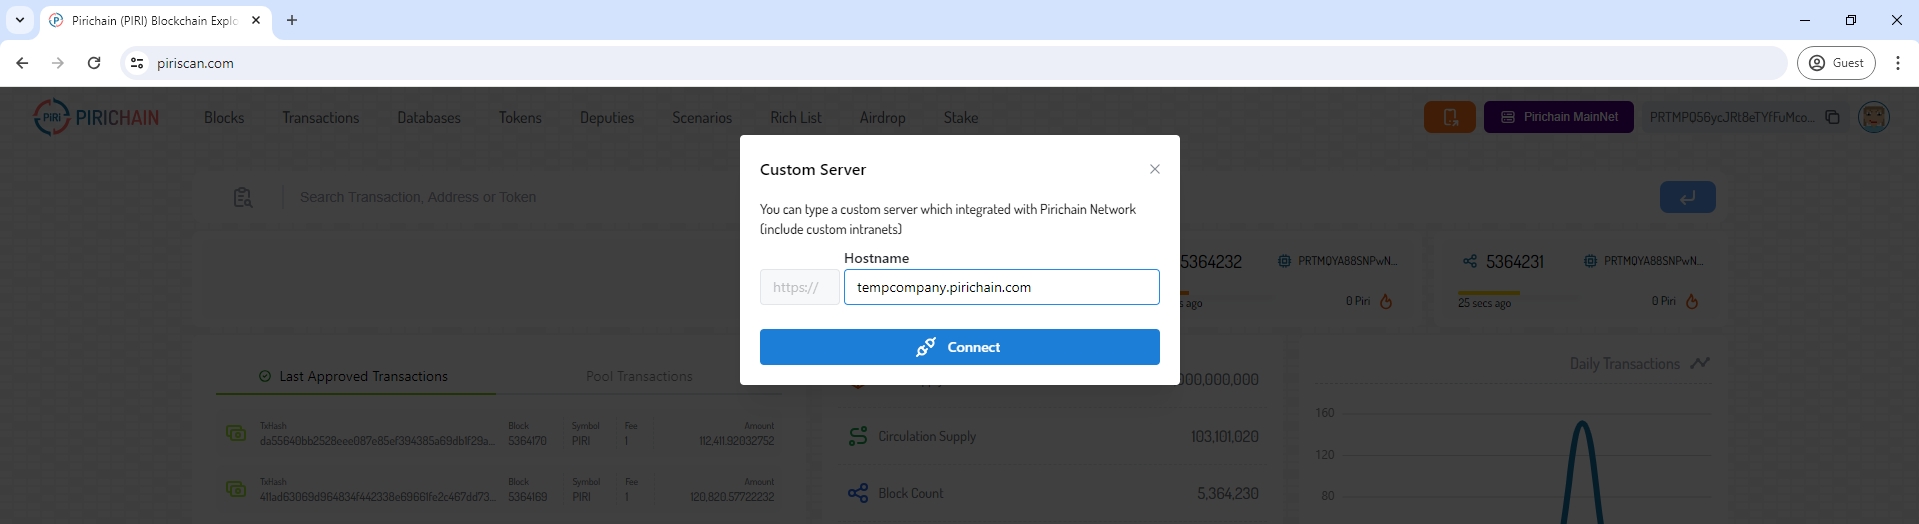The image size is (1919, 524).
Task: Select Last Approved Transactions tab
Action: coord(355,376)
